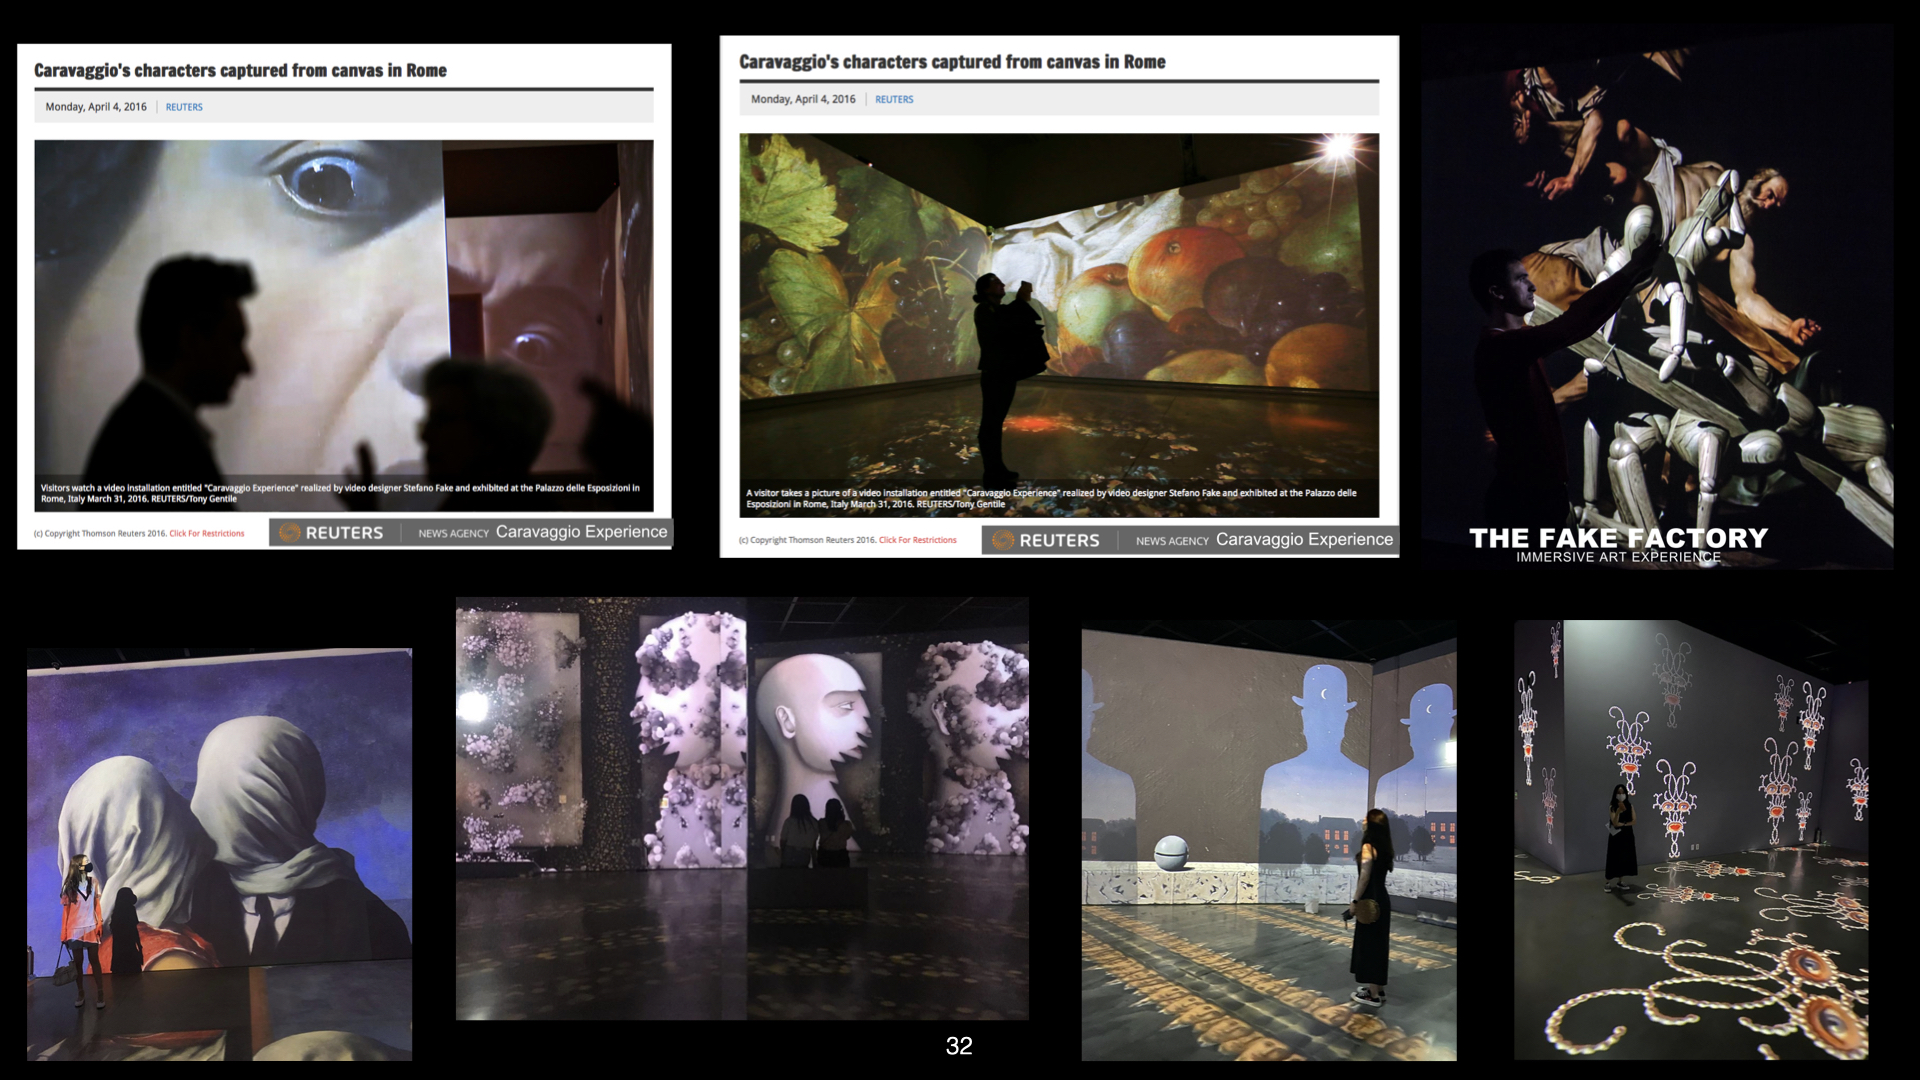This screenshot has width=1920, height=1080.
Task: Click the left article headline about Caravaggio
Action: click(240, 71)
